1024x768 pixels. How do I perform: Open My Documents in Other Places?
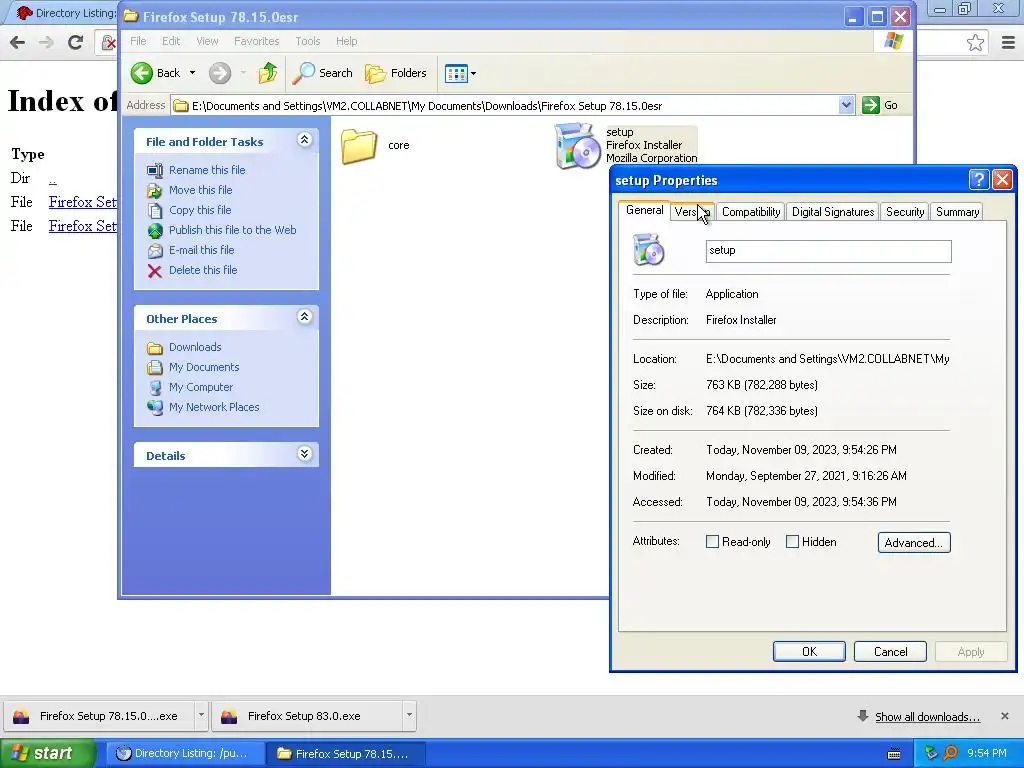[204, 367]
